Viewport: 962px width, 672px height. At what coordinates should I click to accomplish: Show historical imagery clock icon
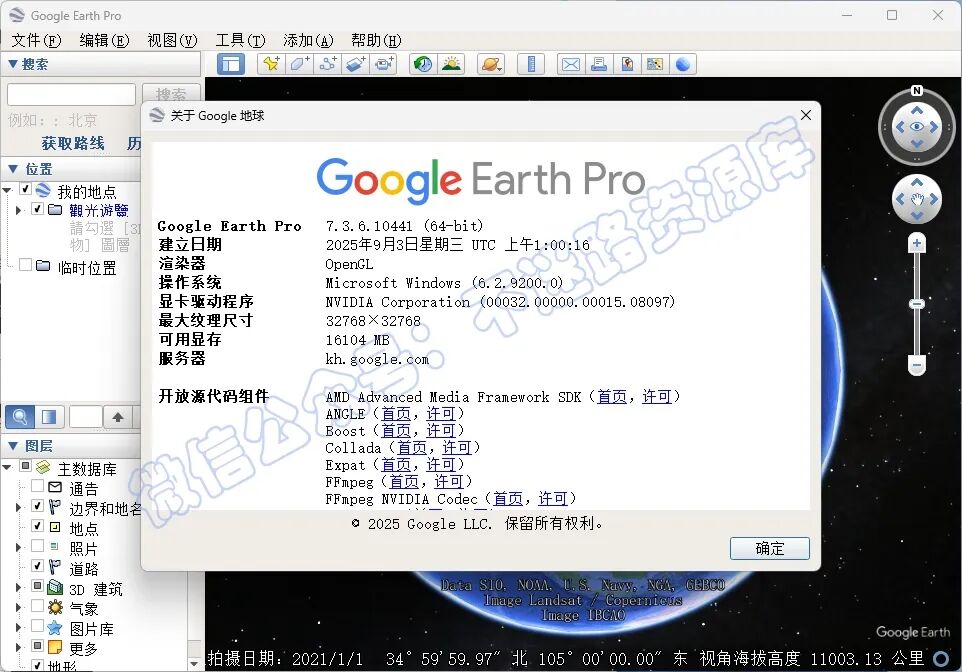423,64
